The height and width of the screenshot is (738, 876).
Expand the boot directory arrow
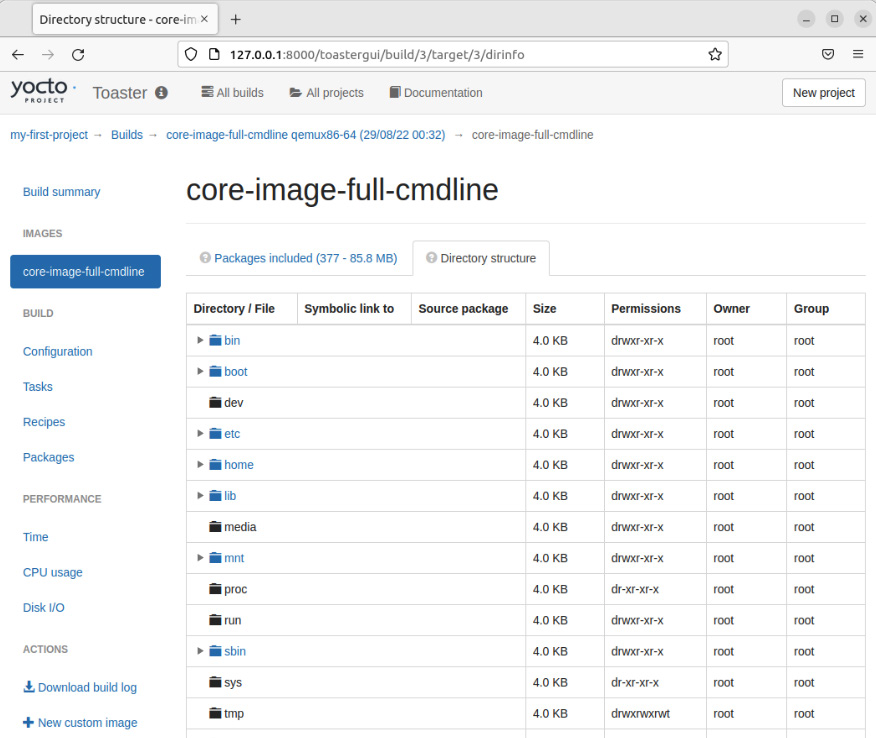click(200, 372)
